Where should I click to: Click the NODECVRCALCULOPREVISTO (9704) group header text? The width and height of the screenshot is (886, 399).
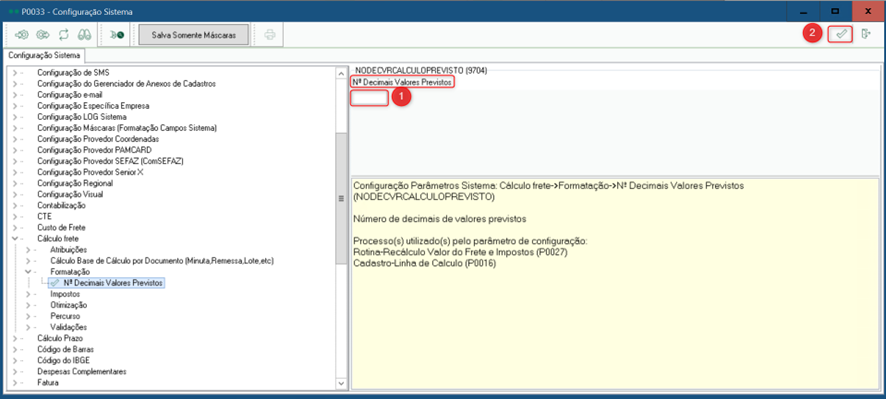tap(422, 71)
